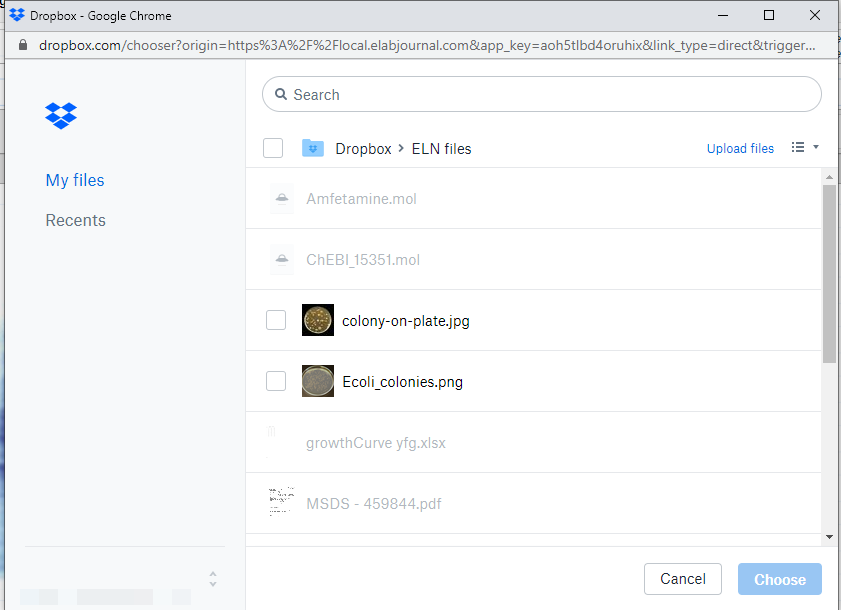Click the scrollbar down arrow

point(829,537)
